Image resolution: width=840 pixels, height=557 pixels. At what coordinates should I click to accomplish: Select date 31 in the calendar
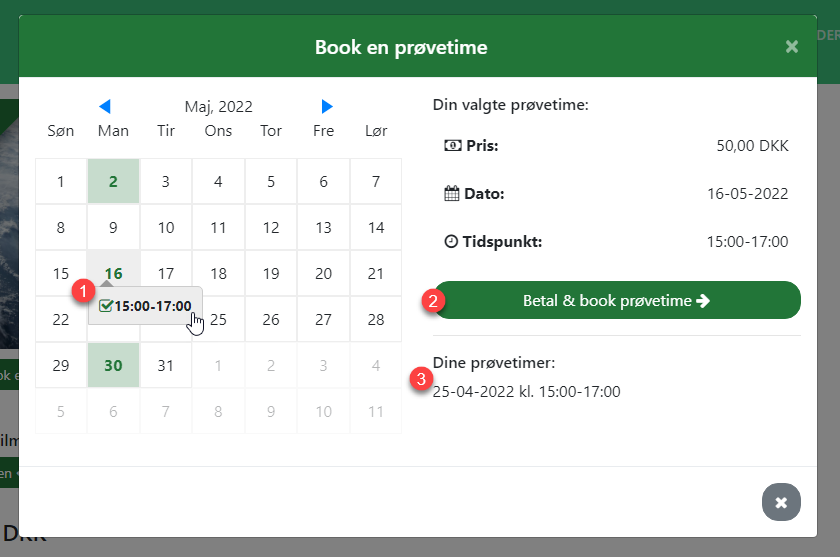coord(166,365)
